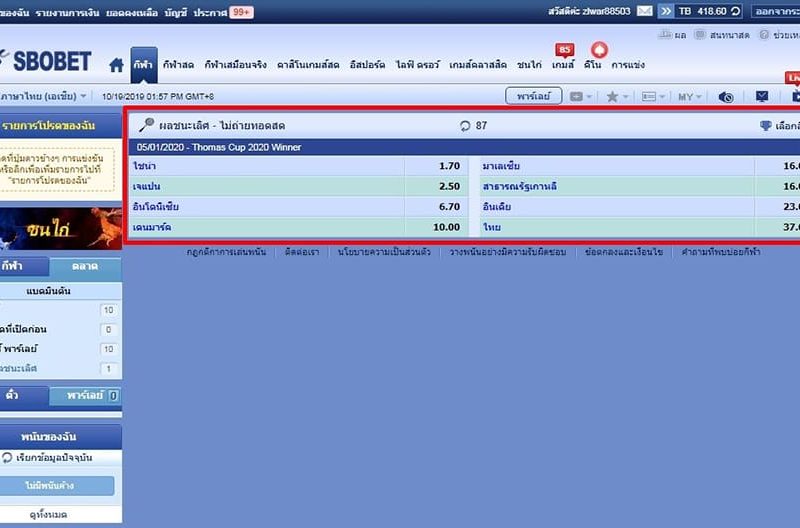Open วางพนันอย่างมีความรับผิดชอบ footer link
Screen dimensions: 800x528
(x=508, y=252)
